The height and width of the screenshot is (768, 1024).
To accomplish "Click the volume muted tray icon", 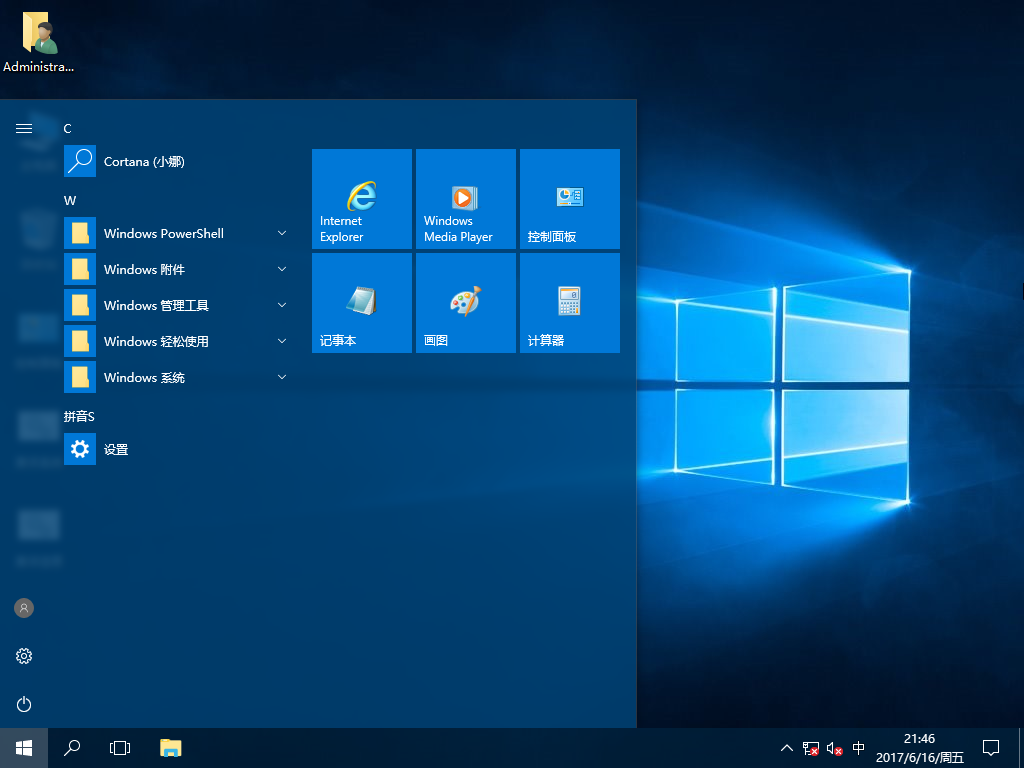I will click(834, 748).
